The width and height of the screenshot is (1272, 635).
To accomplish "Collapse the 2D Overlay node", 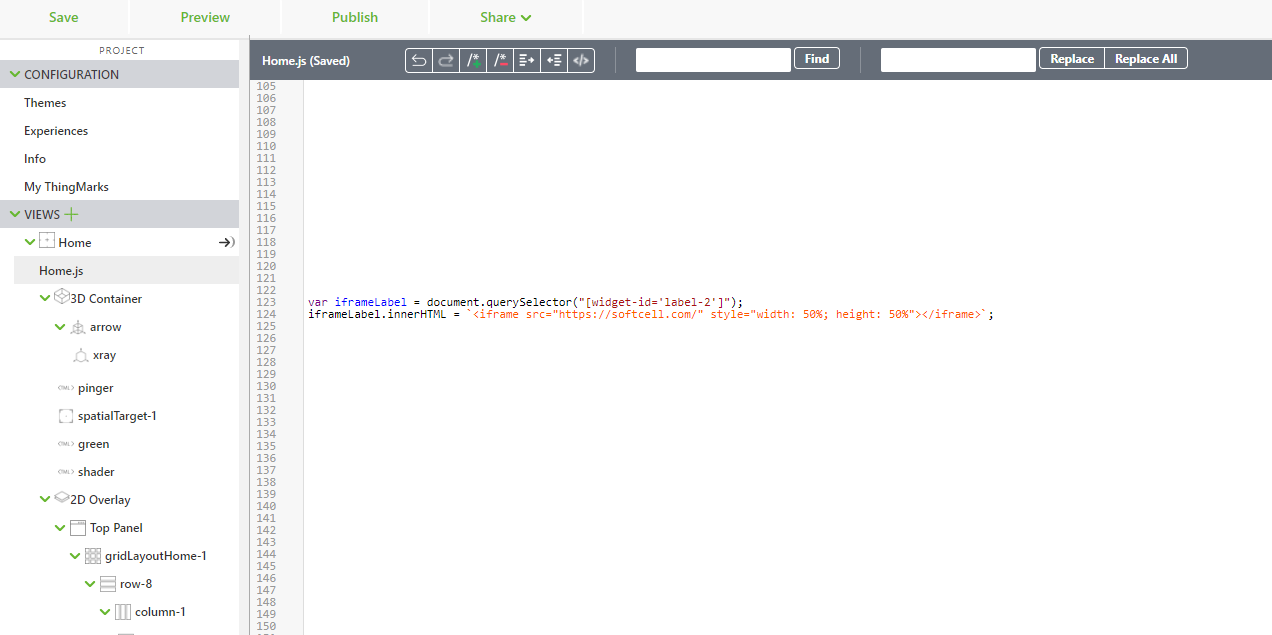I will (x=45, y=499).
